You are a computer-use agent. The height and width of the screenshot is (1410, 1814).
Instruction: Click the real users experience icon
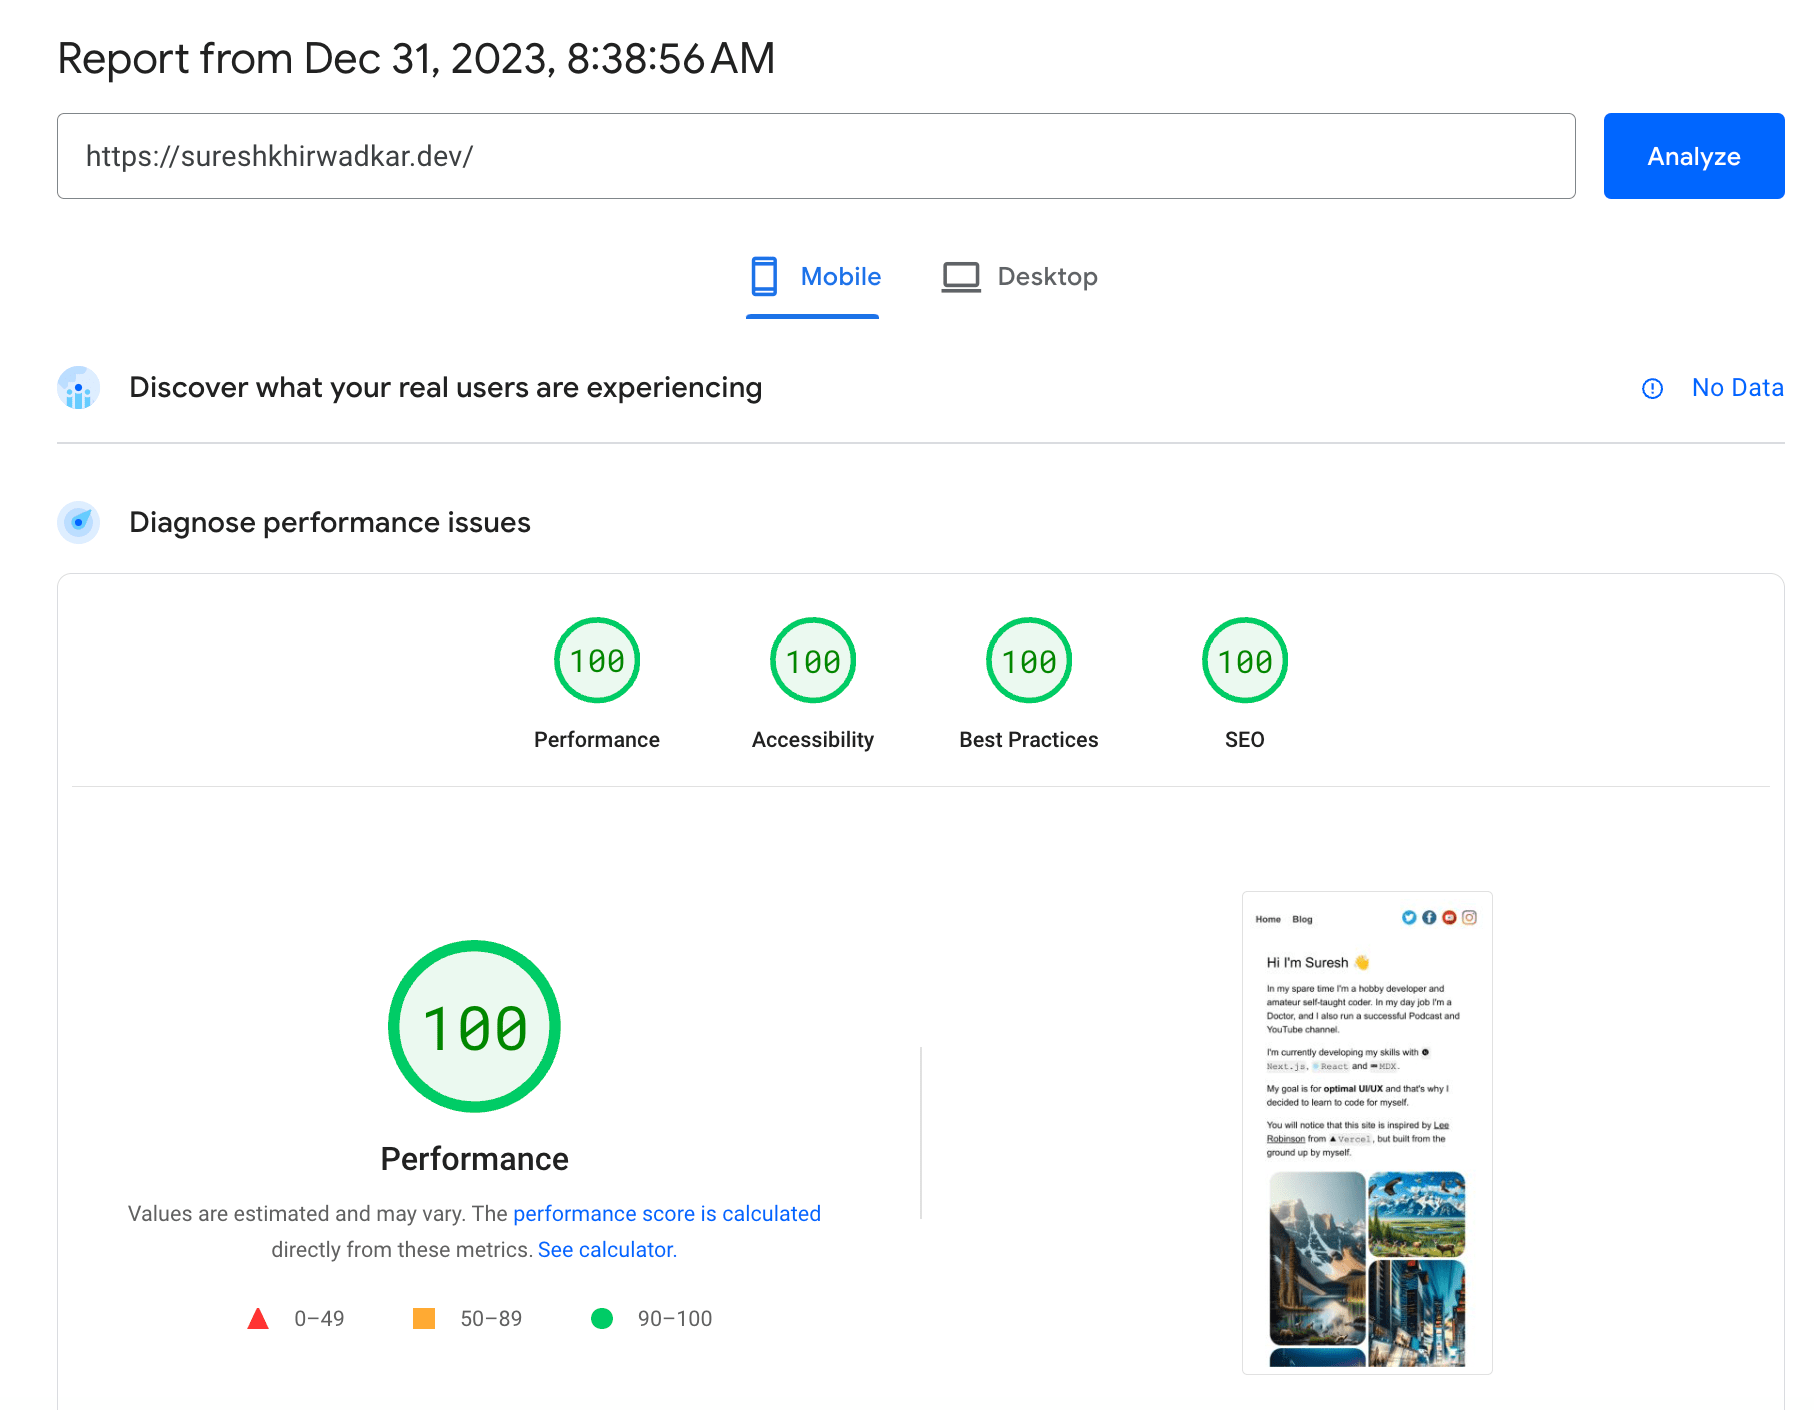78,388
